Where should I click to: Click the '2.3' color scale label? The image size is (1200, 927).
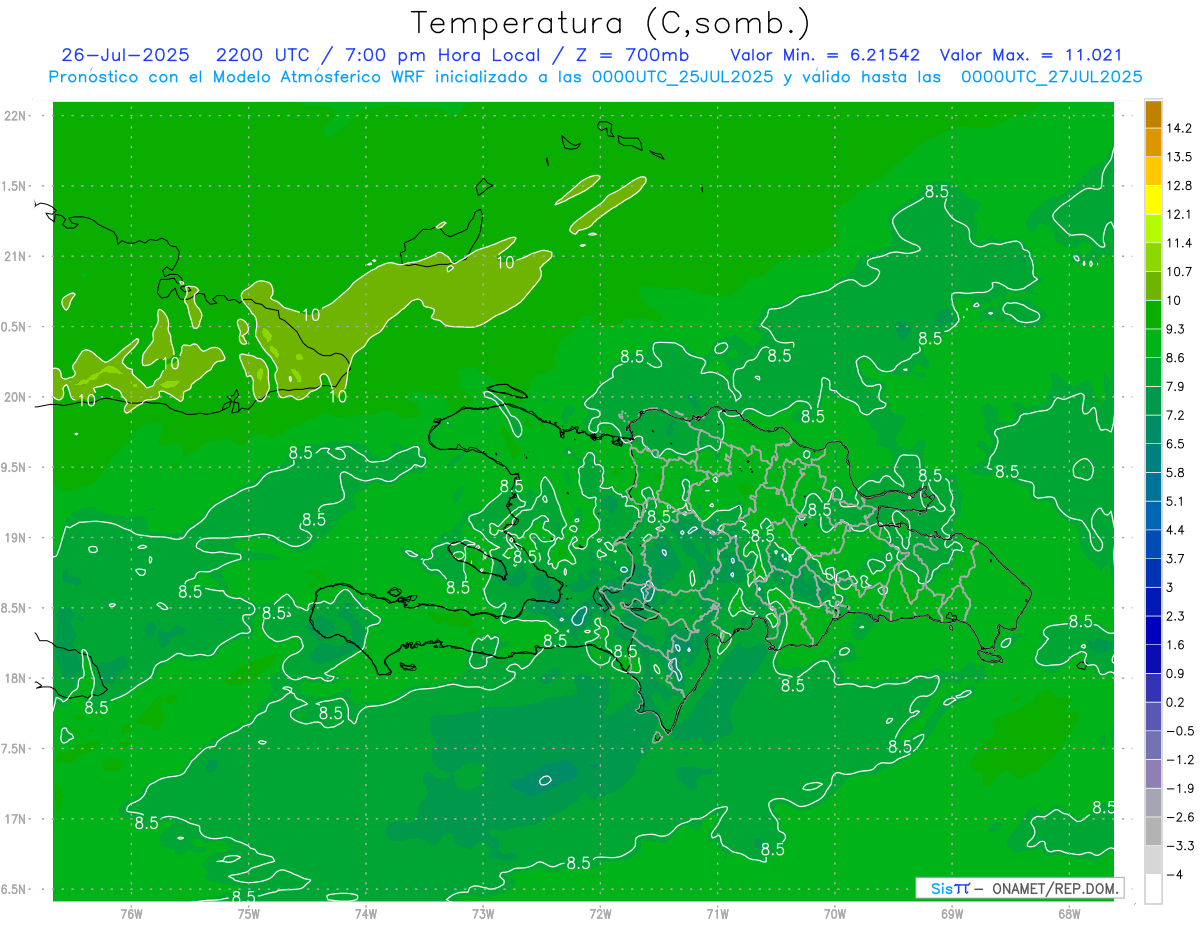pos(1175,616)
